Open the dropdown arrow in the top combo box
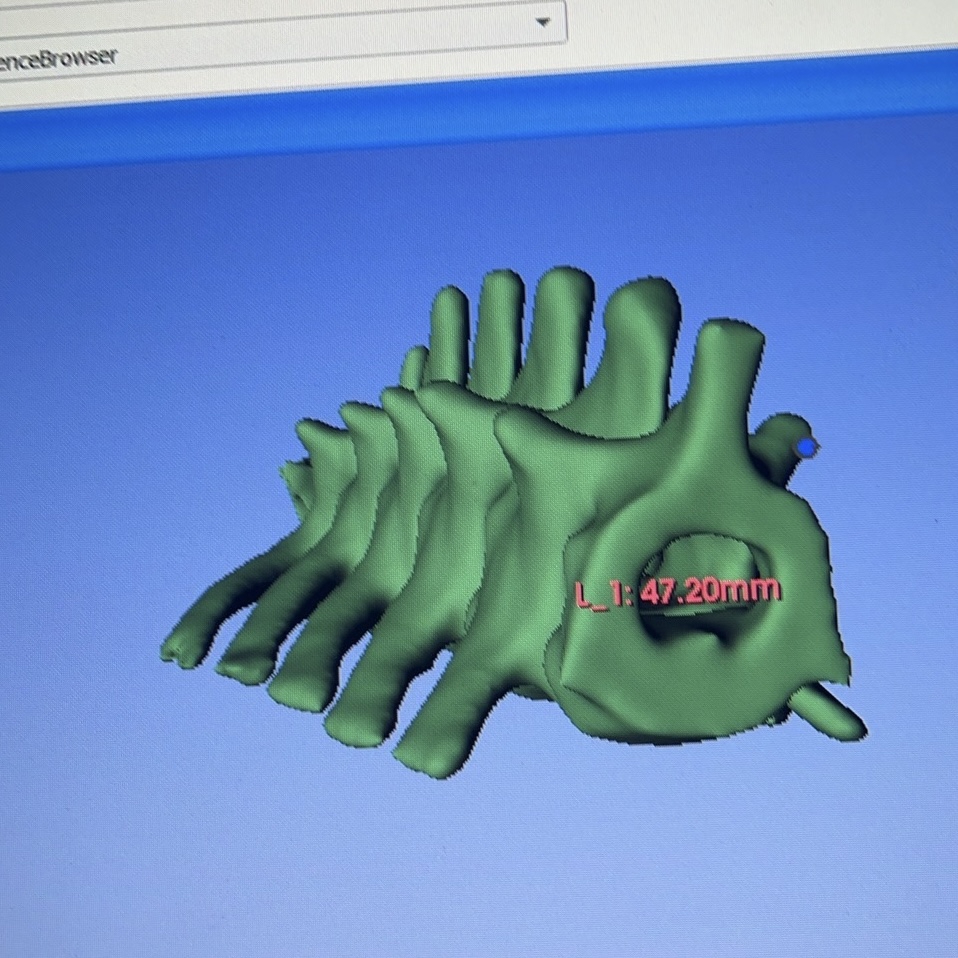 [x=543, y=22]
